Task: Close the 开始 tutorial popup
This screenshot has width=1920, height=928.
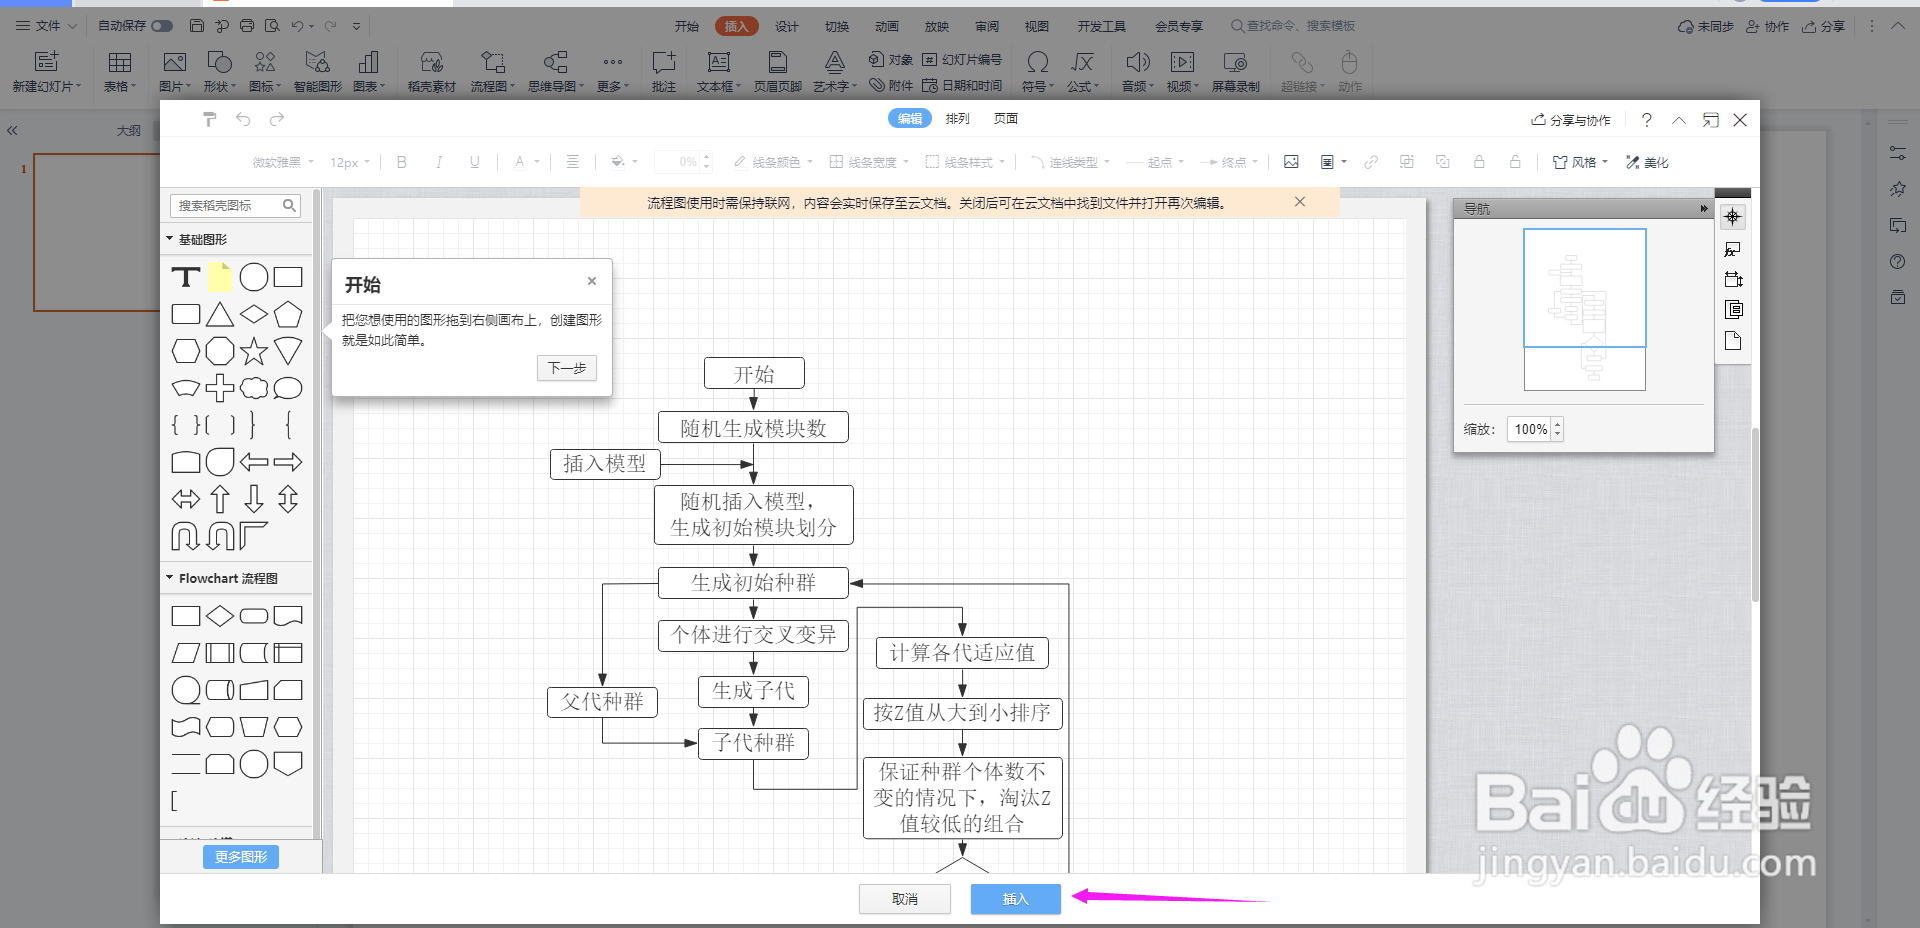Action: [x=592, y=281]
